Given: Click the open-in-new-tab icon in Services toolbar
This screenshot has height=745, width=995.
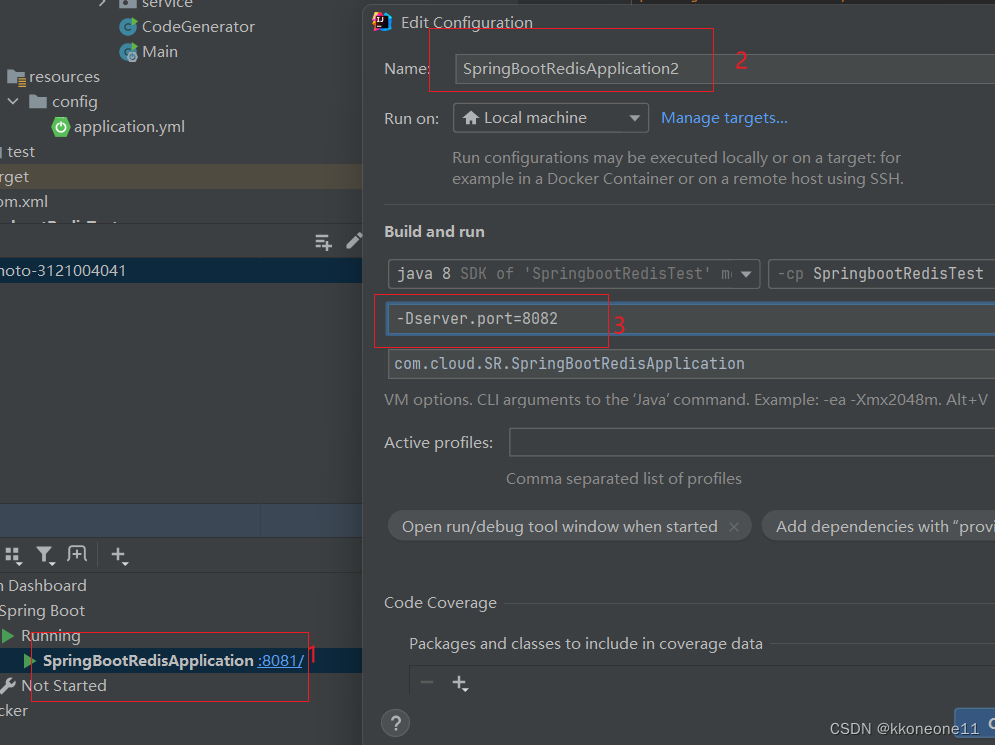Looking at the screenshot, I should point(77,554).
